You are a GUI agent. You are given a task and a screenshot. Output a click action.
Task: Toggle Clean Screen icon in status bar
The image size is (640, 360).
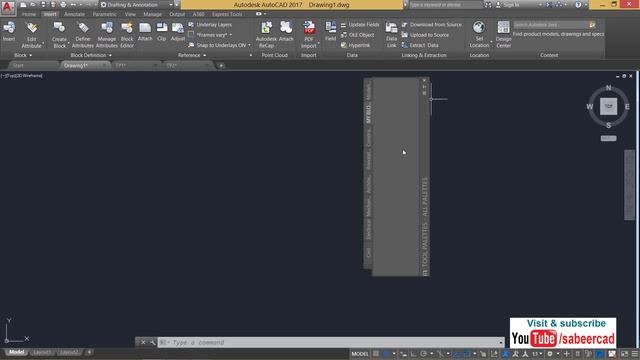[x=624, y=354]
